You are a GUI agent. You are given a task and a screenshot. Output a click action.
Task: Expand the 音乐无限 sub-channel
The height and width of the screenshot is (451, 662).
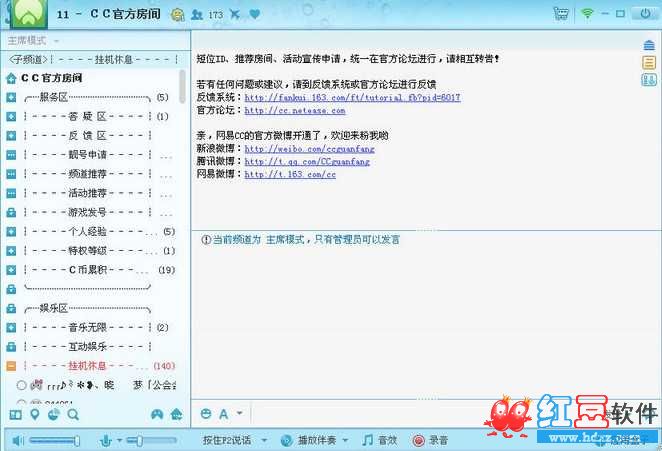pyautogui.click(x=11, y=328)
